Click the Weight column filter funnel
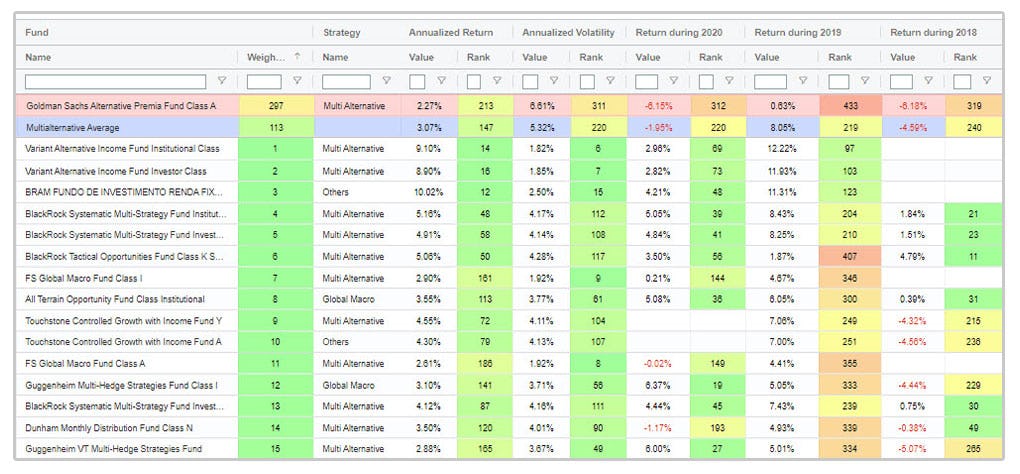 point(299,81)
